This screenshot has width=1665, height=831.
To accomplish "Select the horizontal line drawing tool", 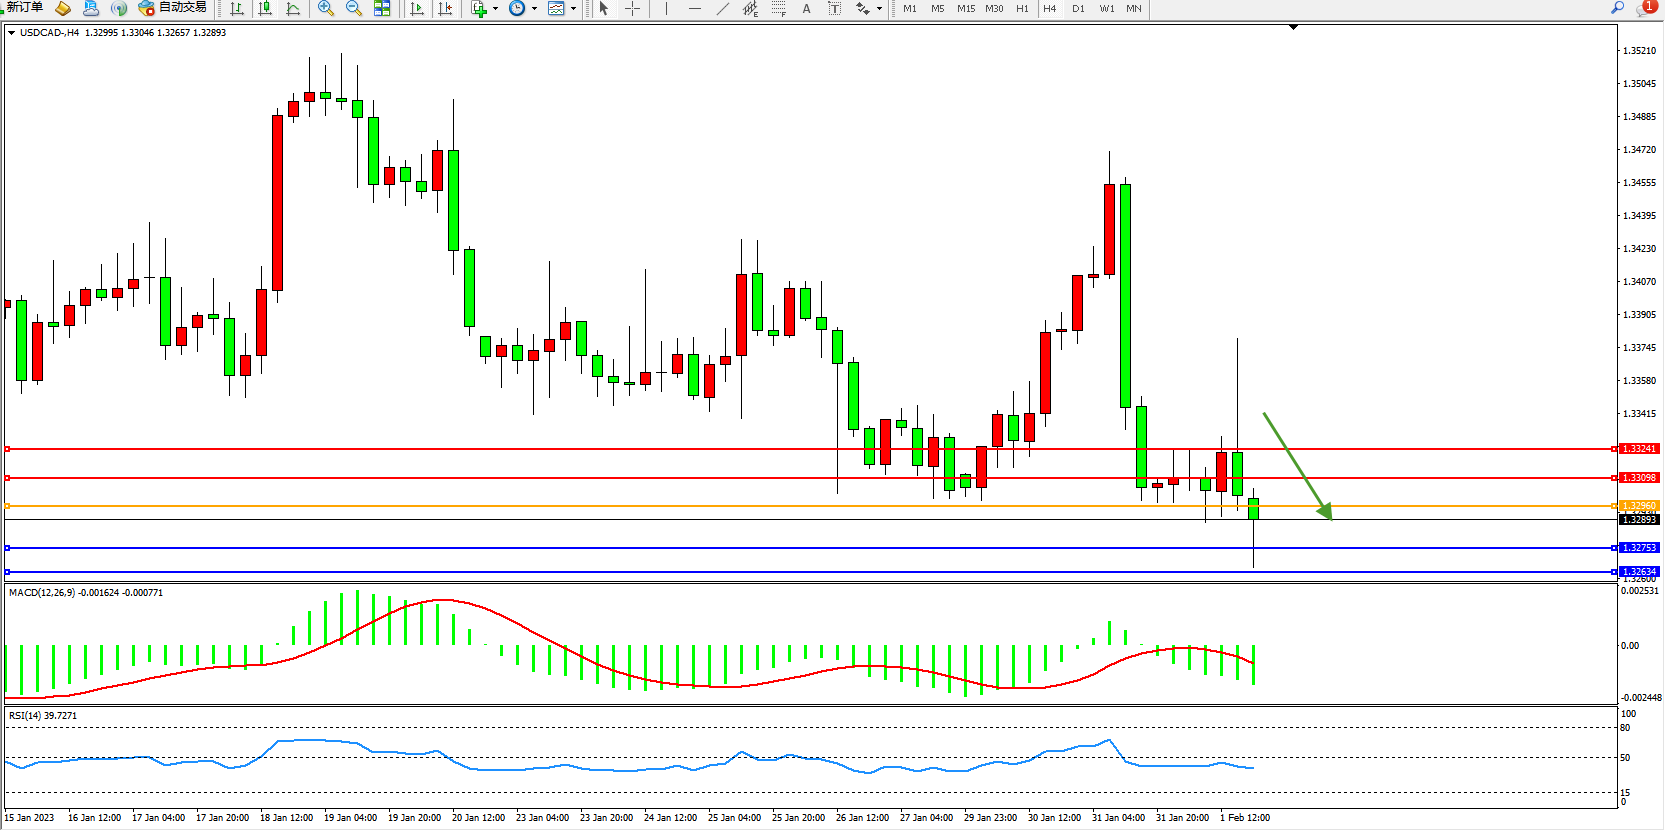I will pyautogui.click(x=695, y=9).
